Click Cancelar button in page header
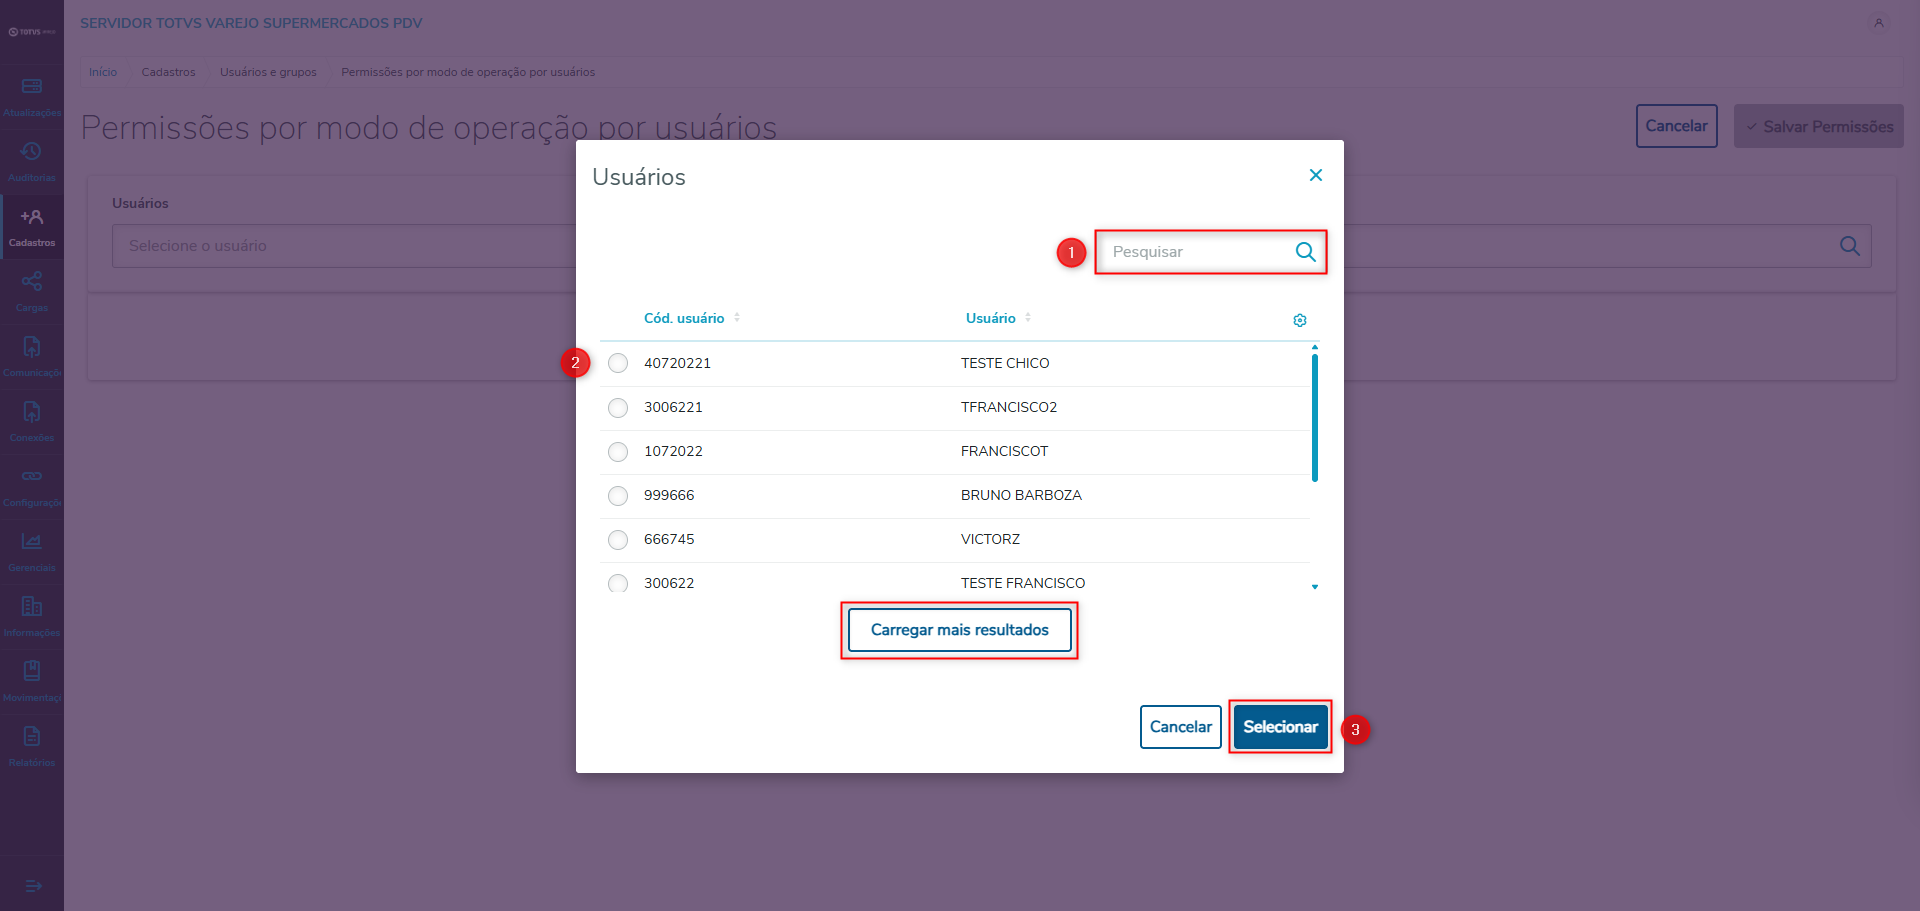The image size is (1920, 911). click(1677, 126)
